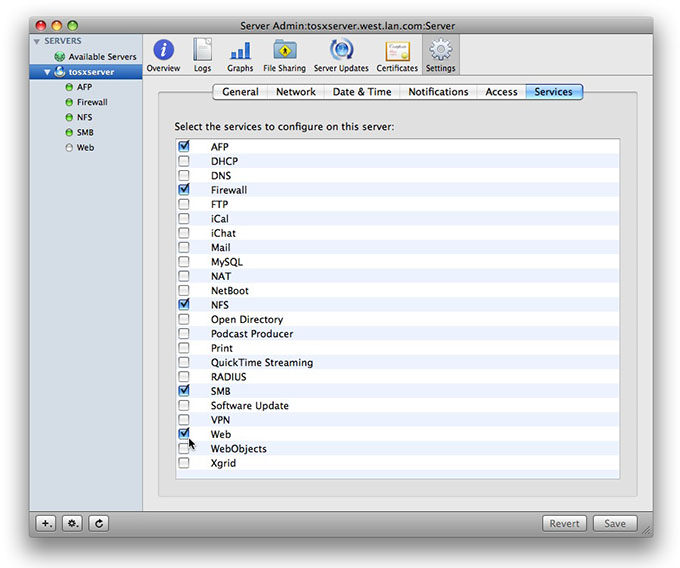The width and height of the screenshot is (680, 568).
Task: Select Available Servers label in sidebar
Action: (102, 57)
